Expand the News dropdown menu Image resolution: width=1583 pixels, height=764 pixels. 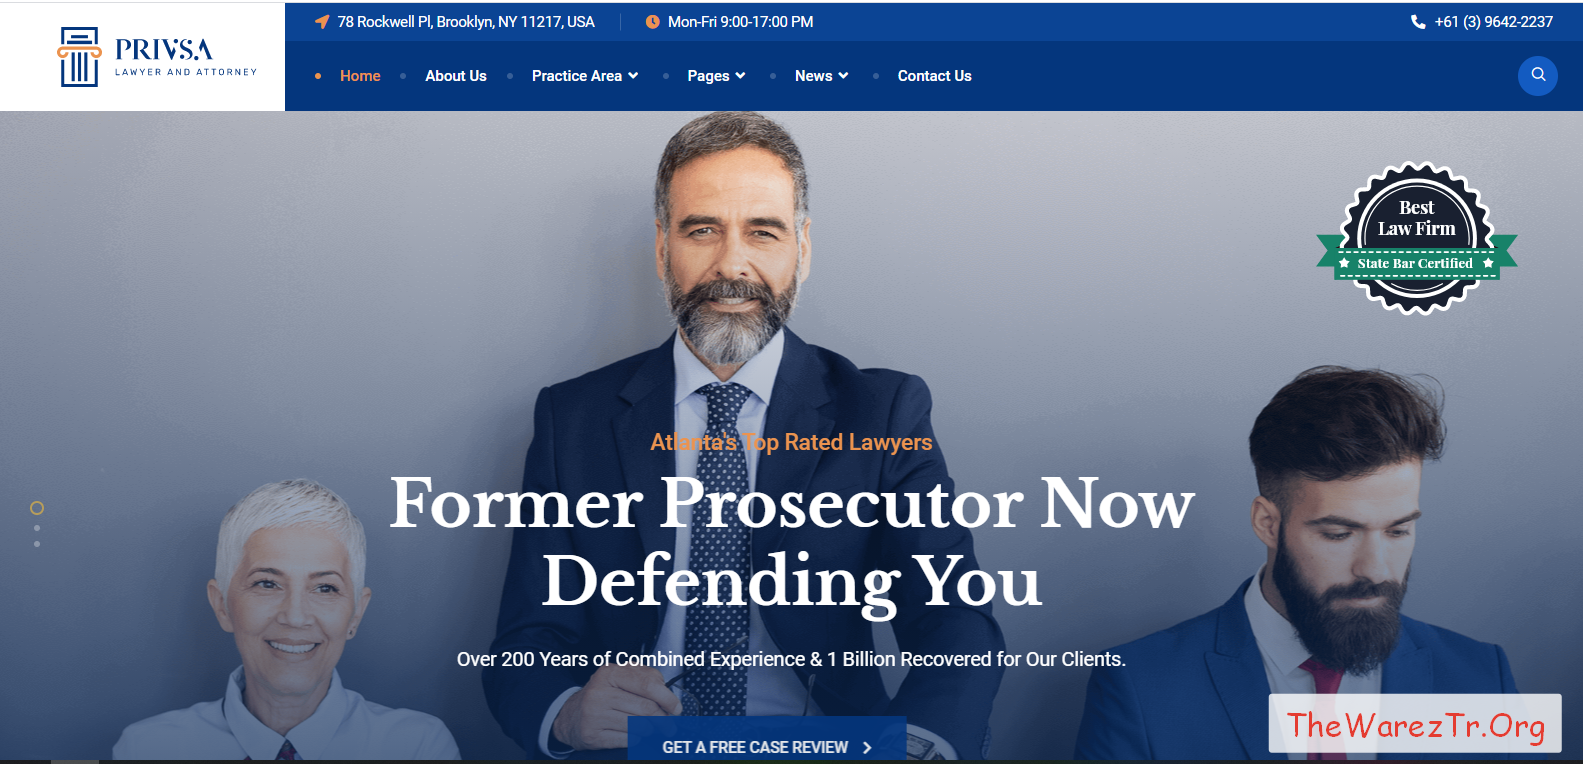pos(822,76)
